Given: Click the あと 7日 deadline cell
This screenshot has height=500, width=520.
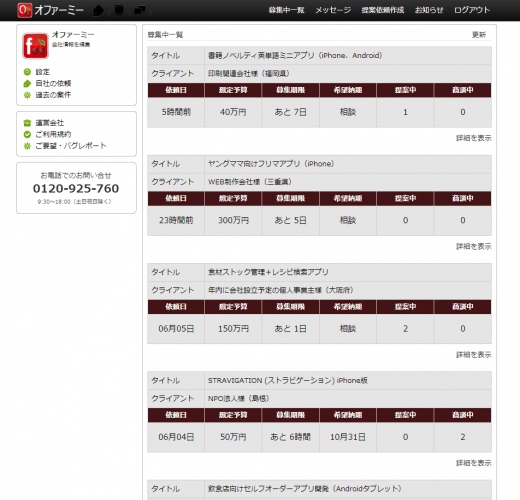Looking at the screenshot, I should click(290, 112).
